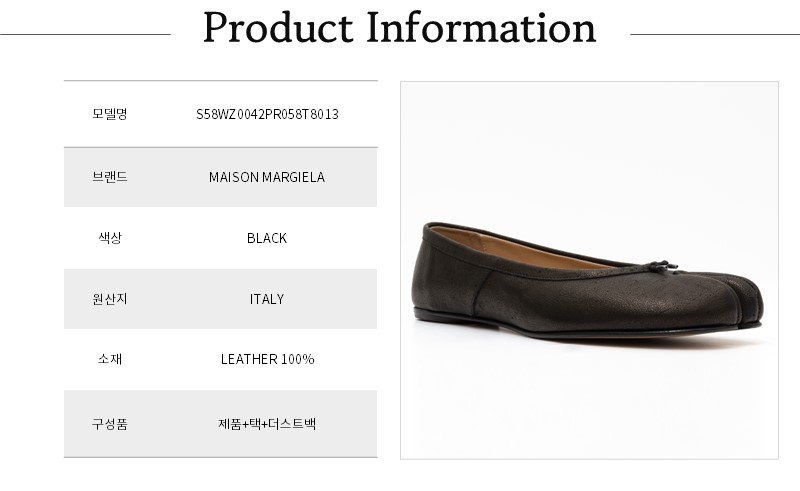Viewport: 800px width, 491px height.
Task: Select the 구성품 row label
Action: pos(110,424)
